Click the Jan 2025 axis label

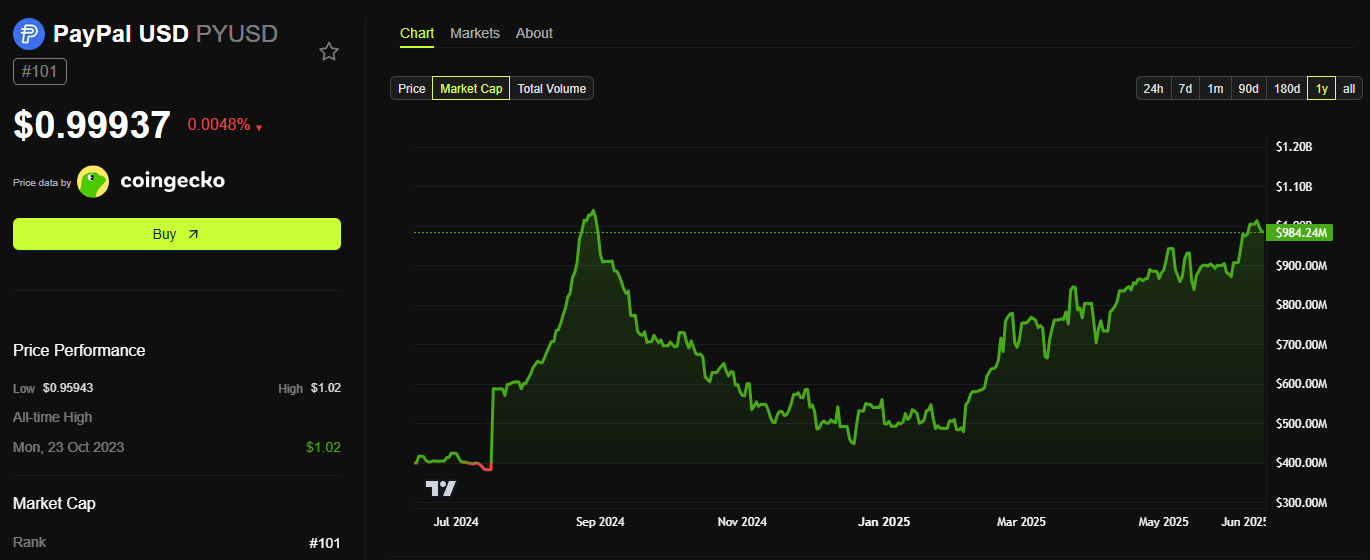coord(885,522)
